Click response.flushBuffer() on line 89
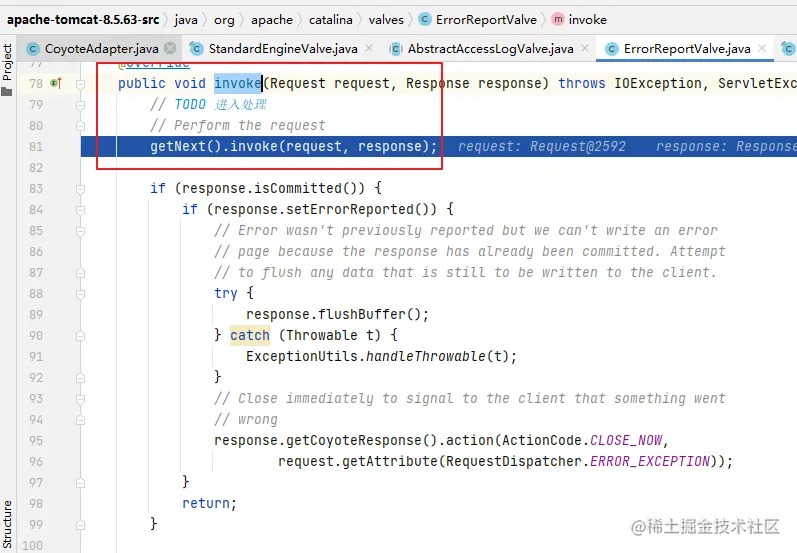This screenshot has width=797, height=553. pyautogui.click(x=333, y=315)
